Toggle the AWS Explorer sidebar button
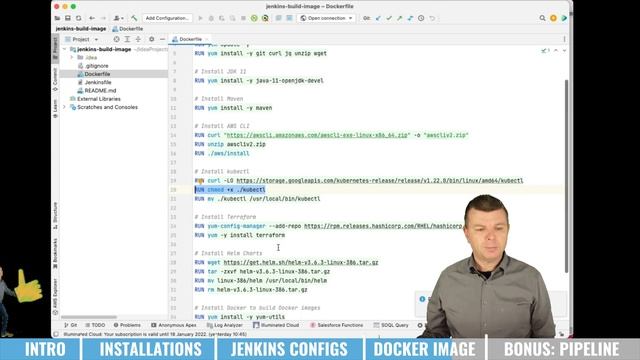The image size is (640, 360). tap(56, 296)
